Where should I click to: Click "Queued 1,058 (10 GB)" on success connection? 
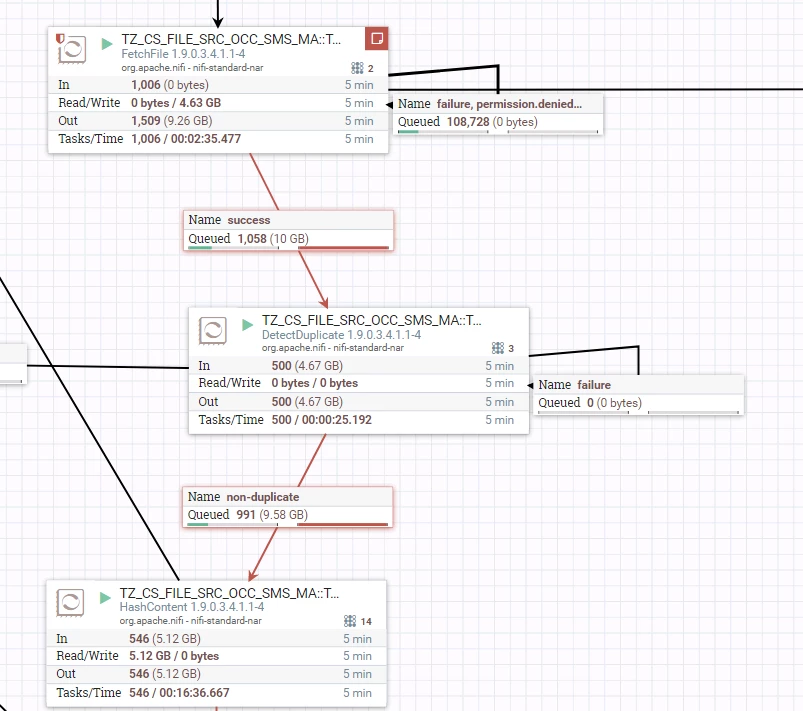click(248, 239)
